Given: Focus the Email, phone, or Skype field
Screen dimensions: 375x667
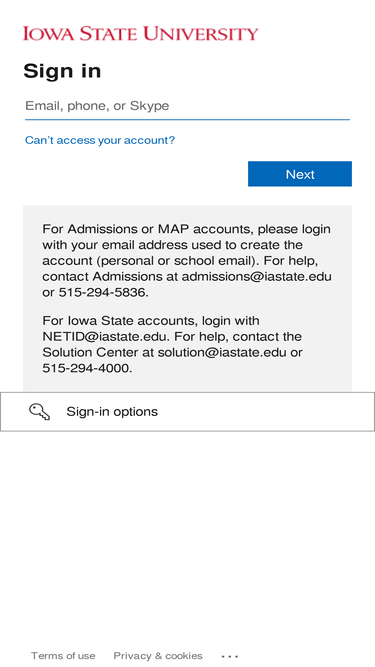Looking at the screenshot, I should [187, 106].
